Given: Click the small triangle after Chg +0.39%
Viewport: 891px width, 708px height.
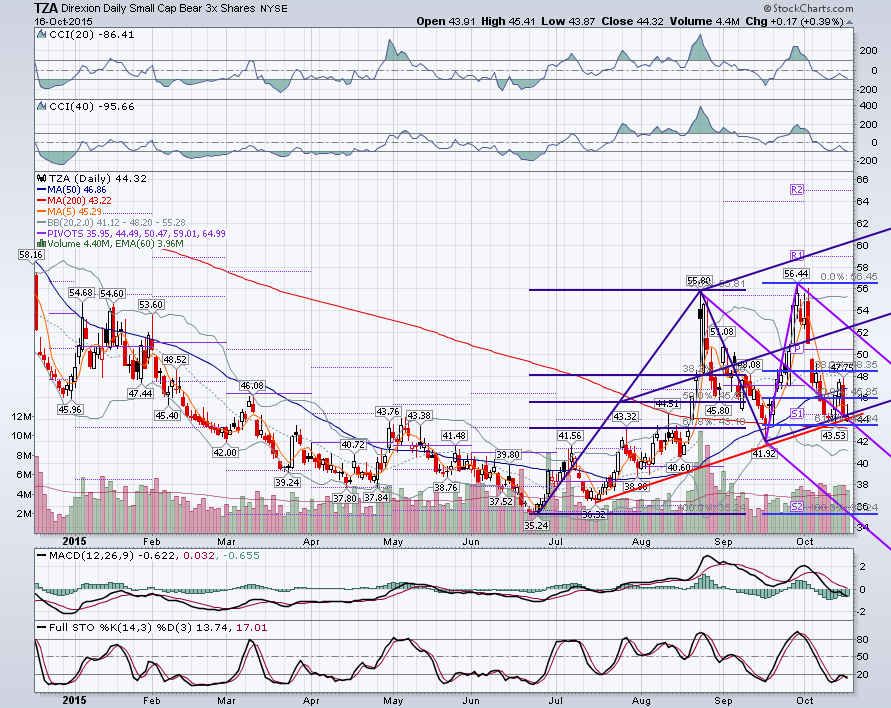Looking at the screenshot, I should [850, 22].
